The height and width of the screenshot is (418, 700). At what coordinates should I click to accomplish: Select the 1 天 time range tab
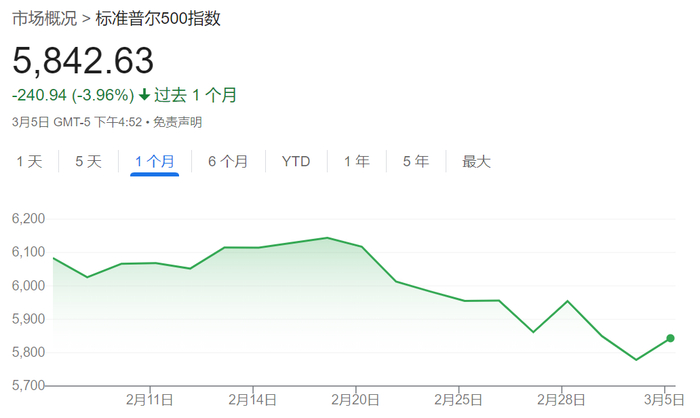pos(29,161)
